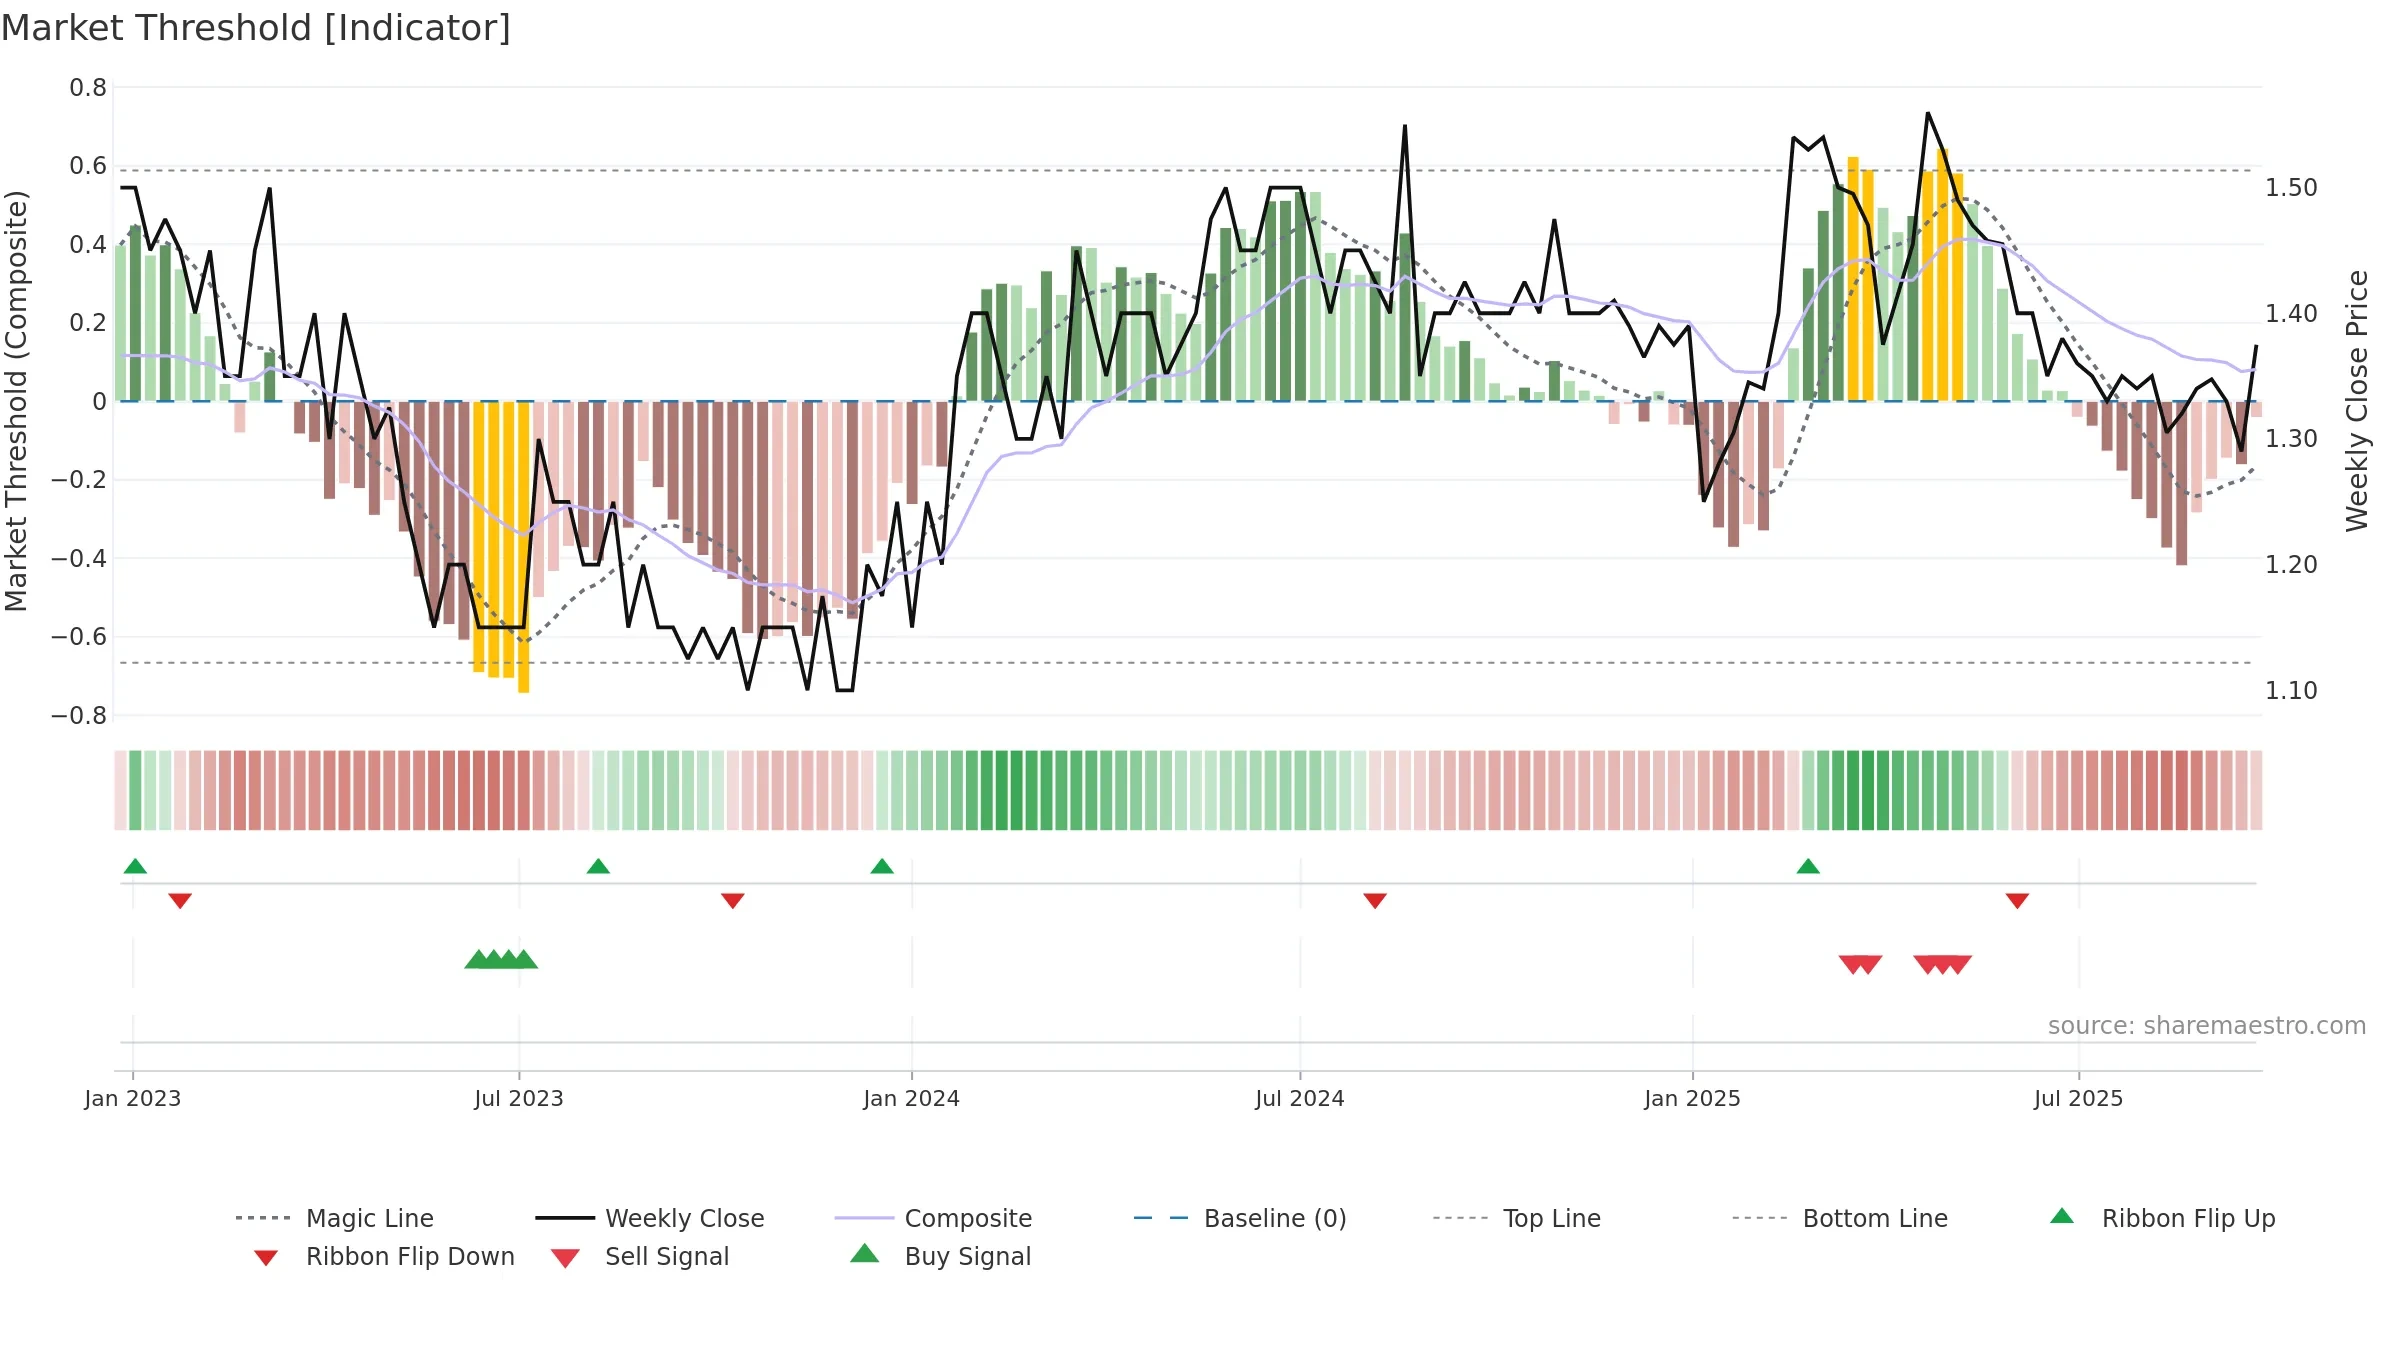Viewport: 2400px width, 1350px height.
Task: Click the 1.50 right axis tick label
Action: click(x=2291, y=188)
